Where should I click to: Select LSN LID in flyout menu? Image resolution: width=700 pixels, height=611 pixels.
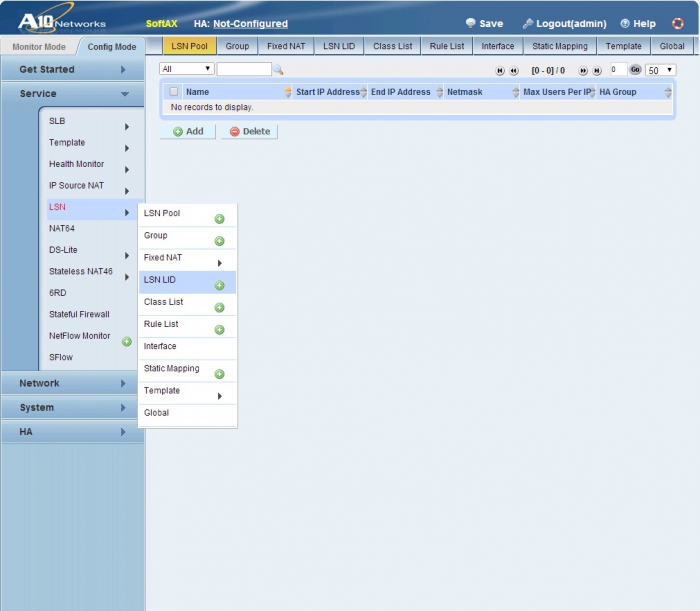(x=188, y=282)
